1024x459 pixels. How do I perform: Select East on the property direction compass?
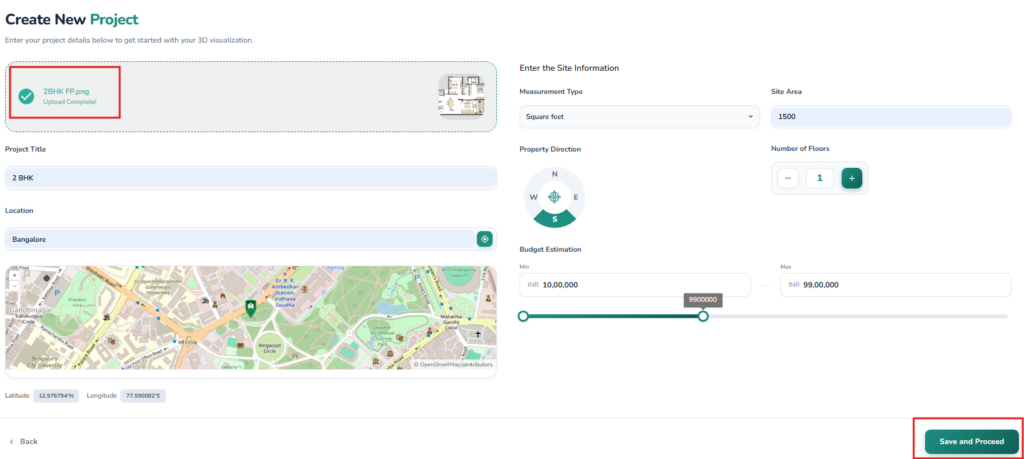[x=576, y=197]
